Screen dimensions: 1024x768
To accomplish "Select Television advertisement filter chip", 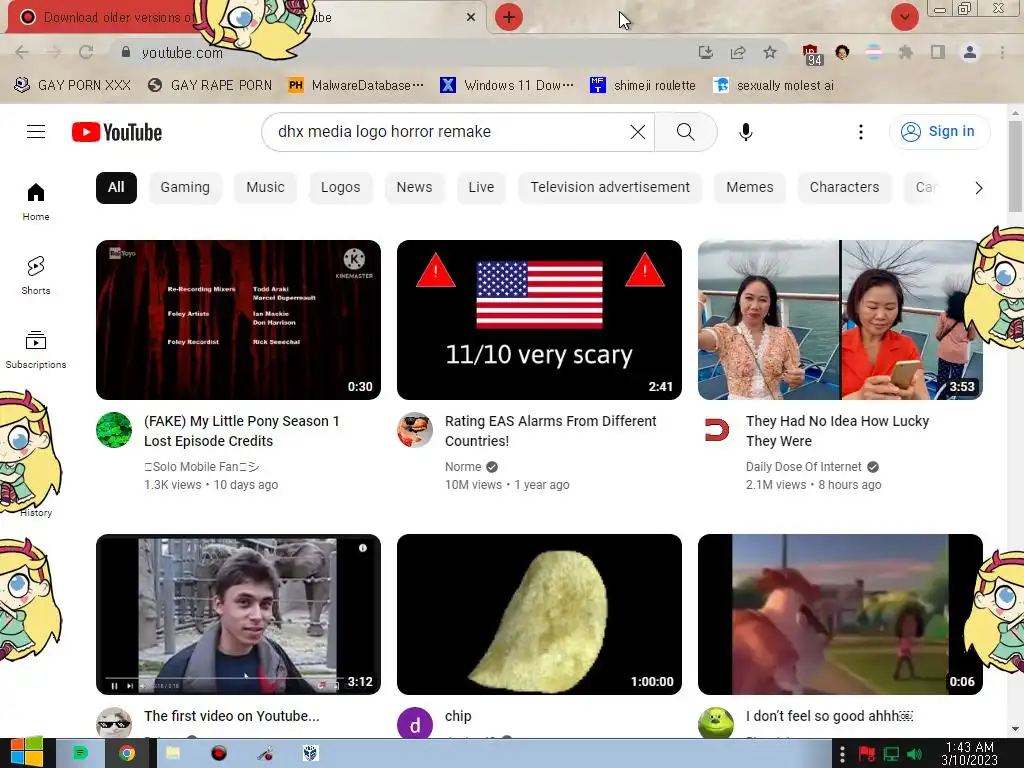I will click(610, 187).
